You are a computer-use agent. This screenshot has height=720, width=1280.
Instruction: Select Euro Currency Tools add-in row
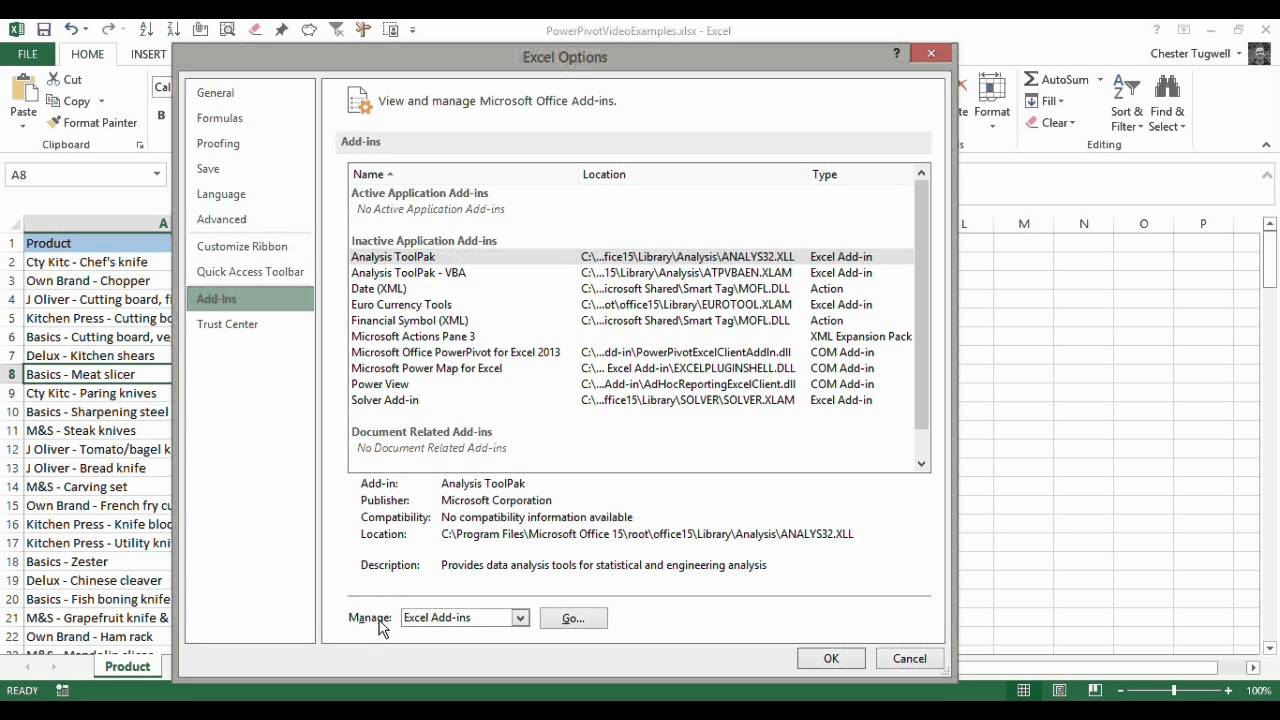point(631,305)
